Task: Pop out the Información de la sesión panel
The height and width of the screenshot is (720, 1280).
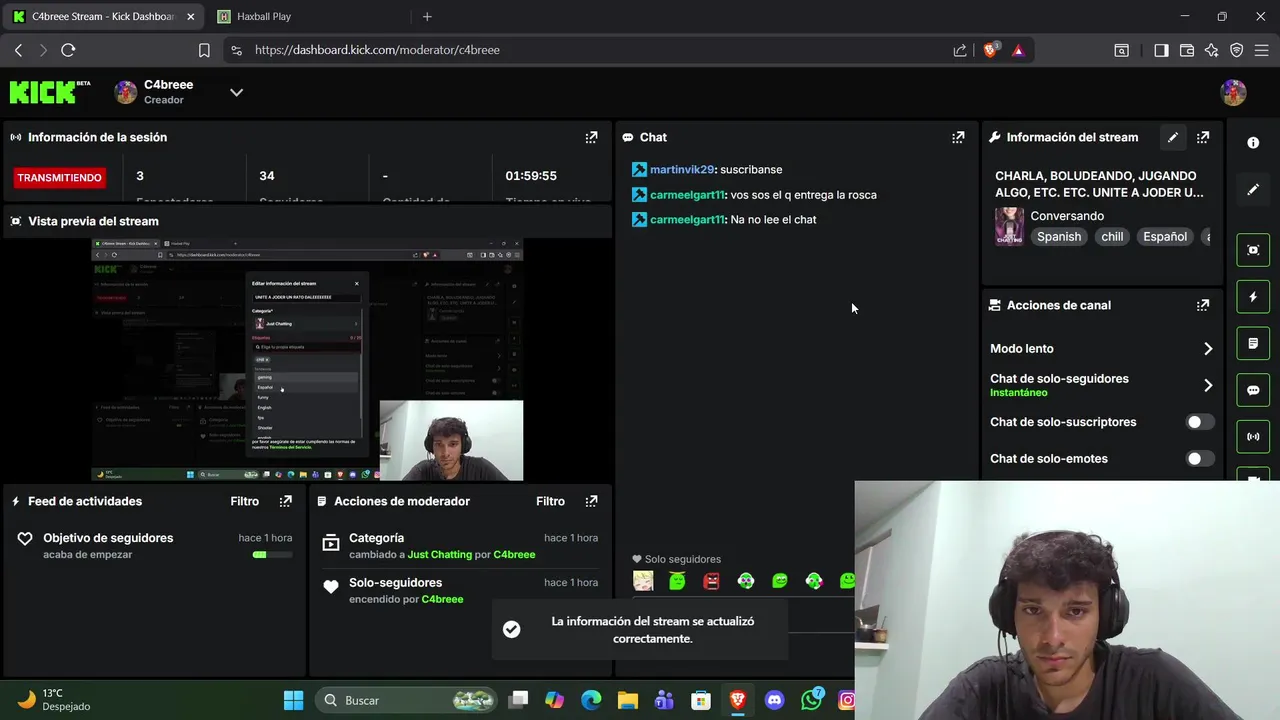Action: tap(591, 137)
